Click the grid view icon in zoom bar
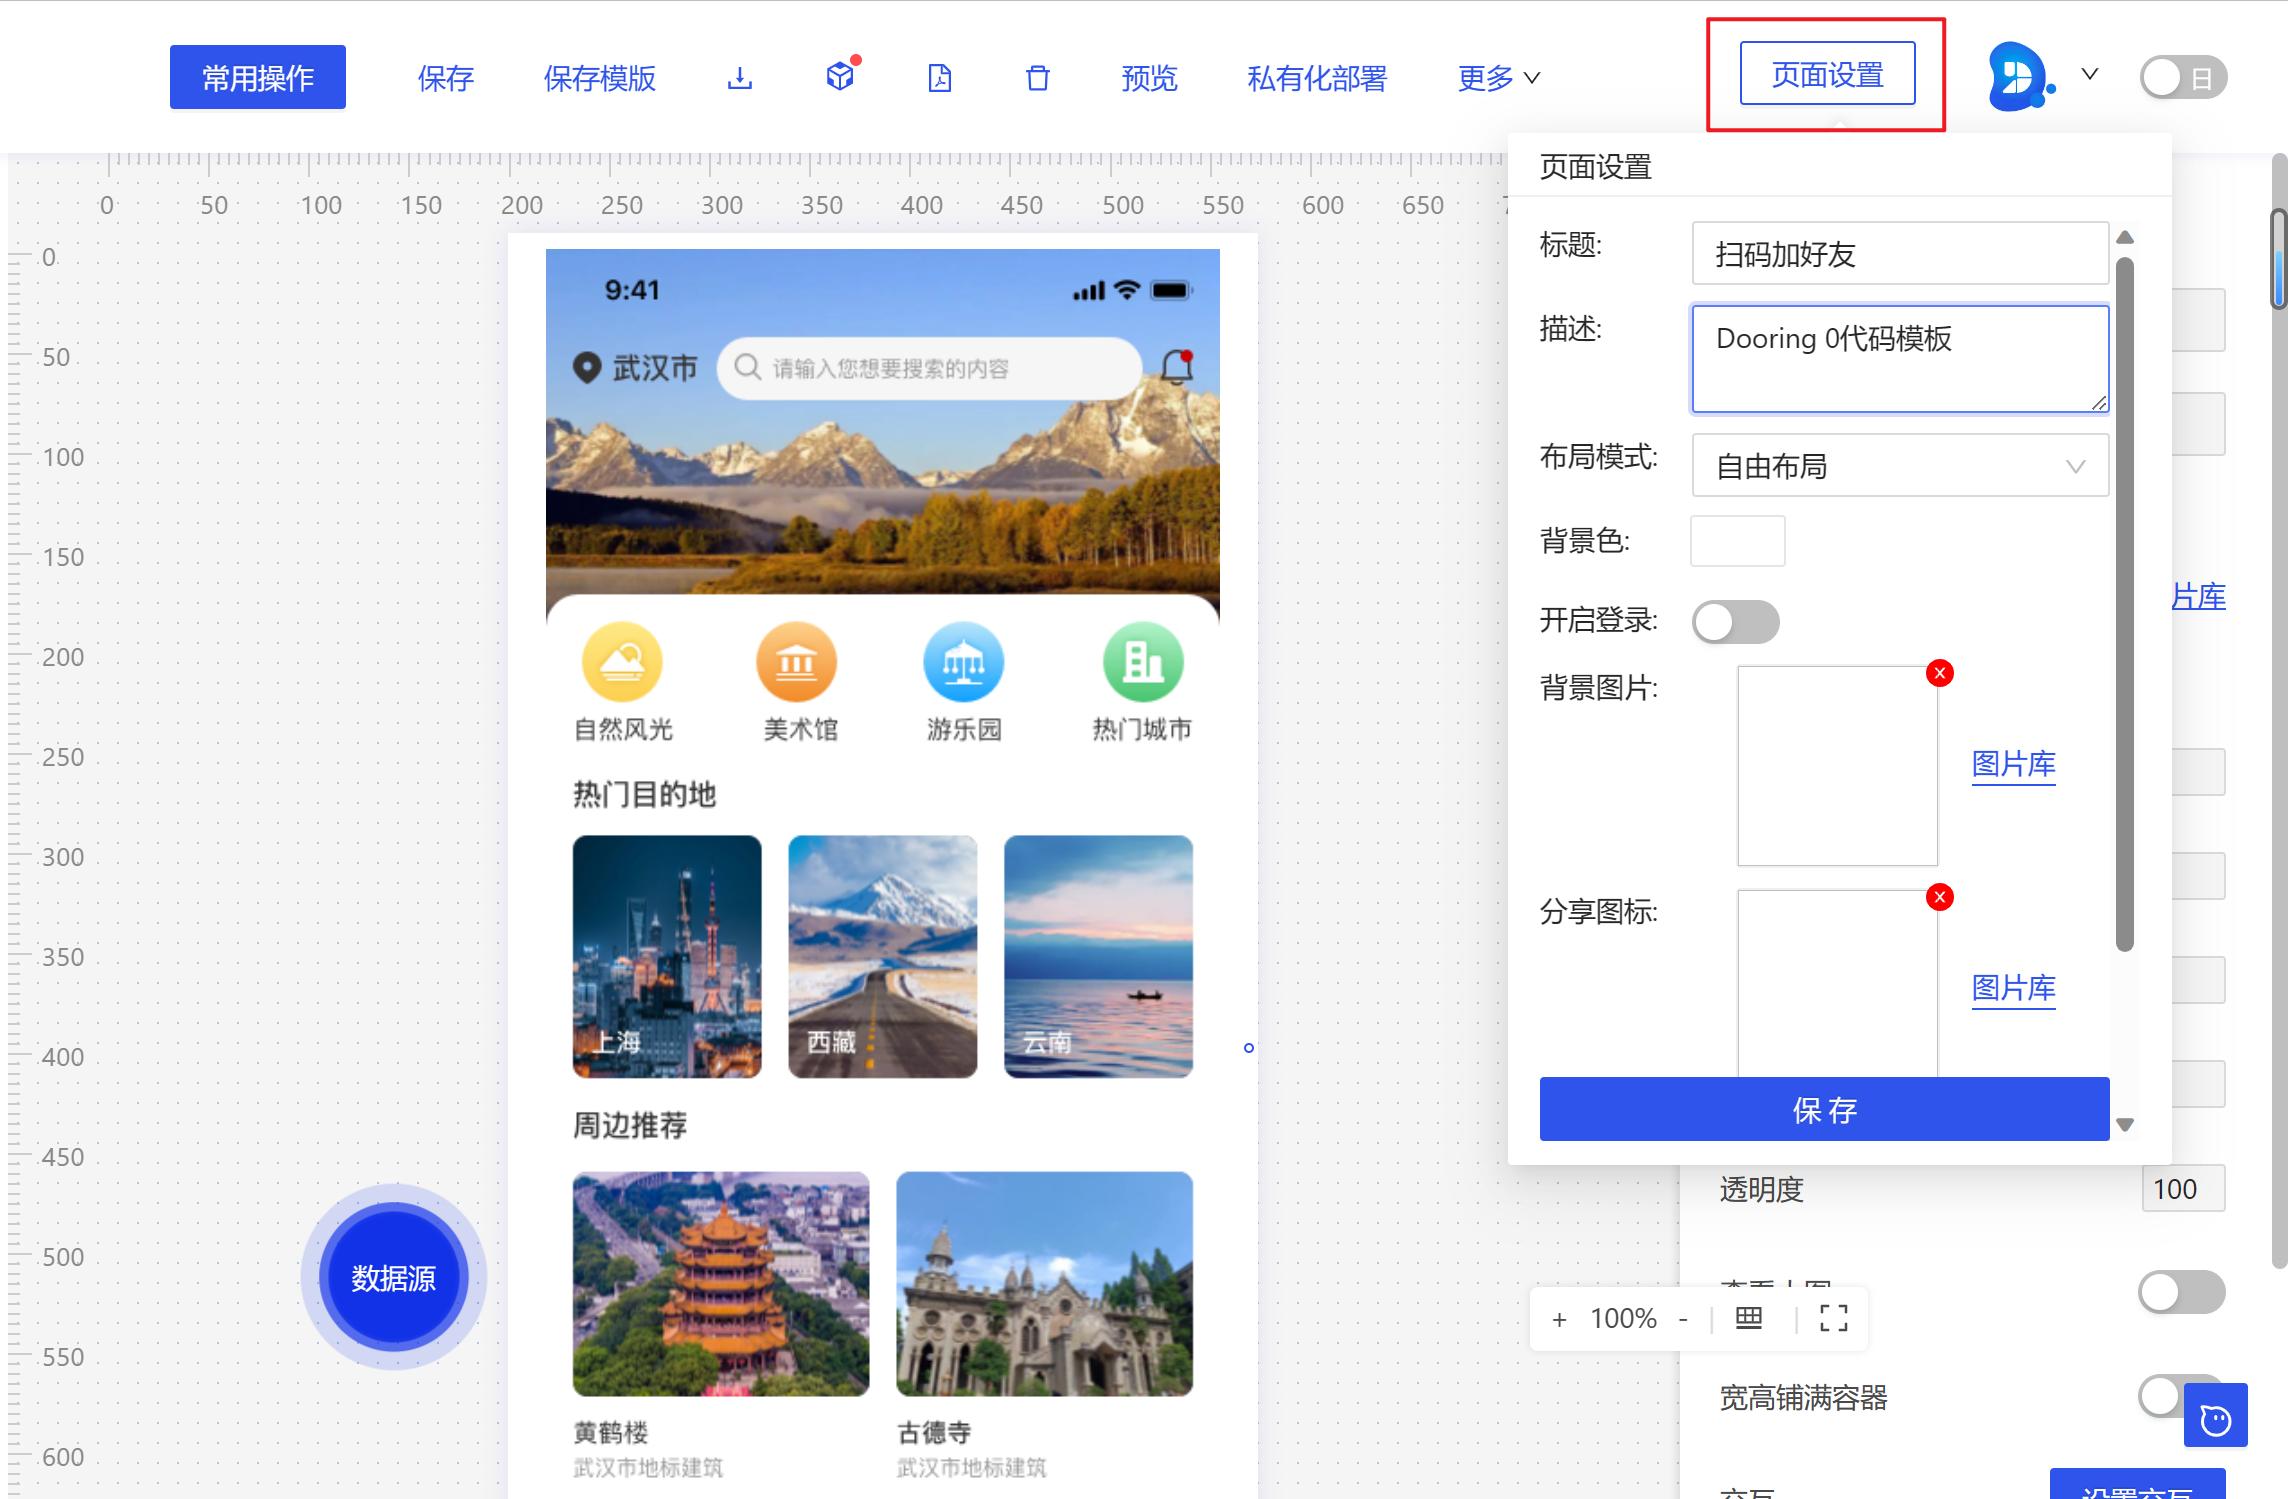Viewport: 2288px width, 1499px height. 1748,1318
